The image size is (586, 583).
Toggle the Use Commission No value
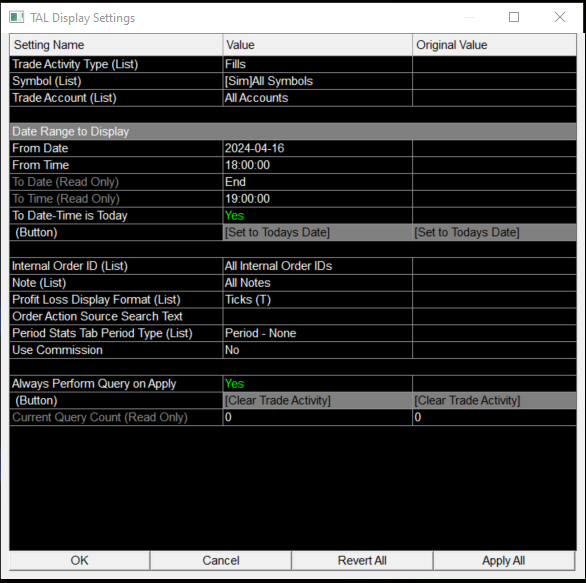pyautogui.click(x=318, y=350)
